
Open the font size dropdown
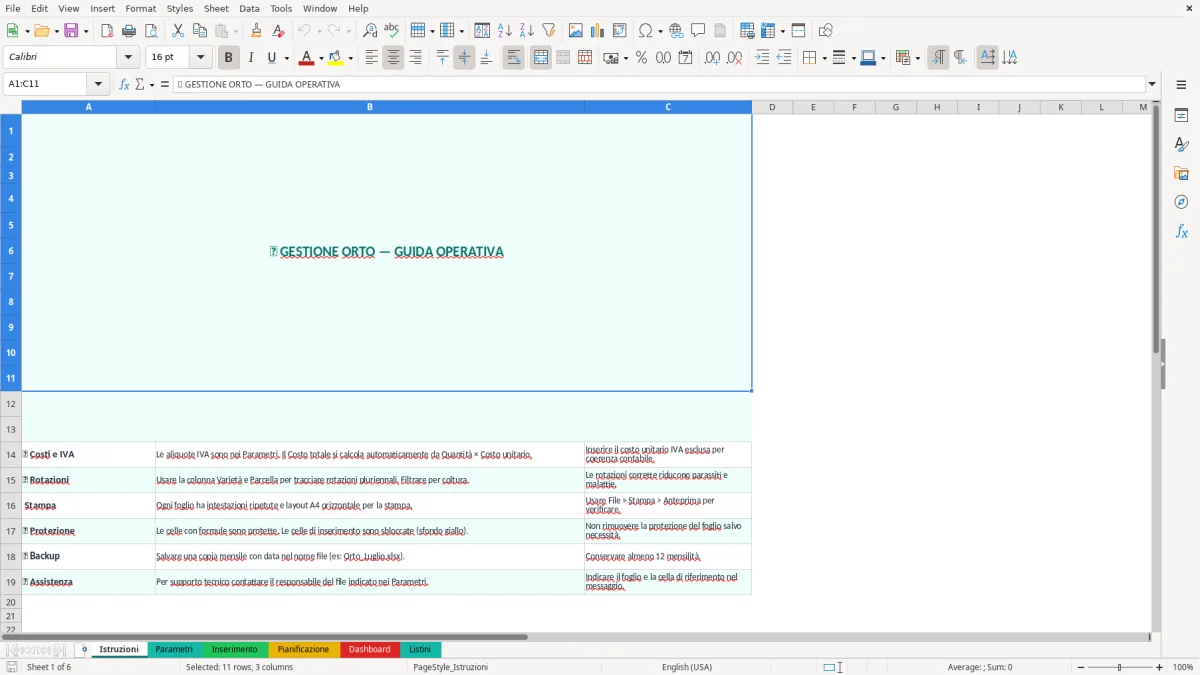[x=200, y=58]
